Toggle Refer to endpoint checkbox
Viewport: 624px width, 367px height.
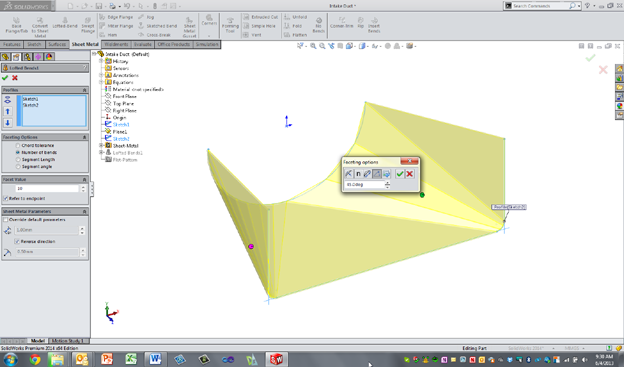pyautogui.click(x=6, y=198)
